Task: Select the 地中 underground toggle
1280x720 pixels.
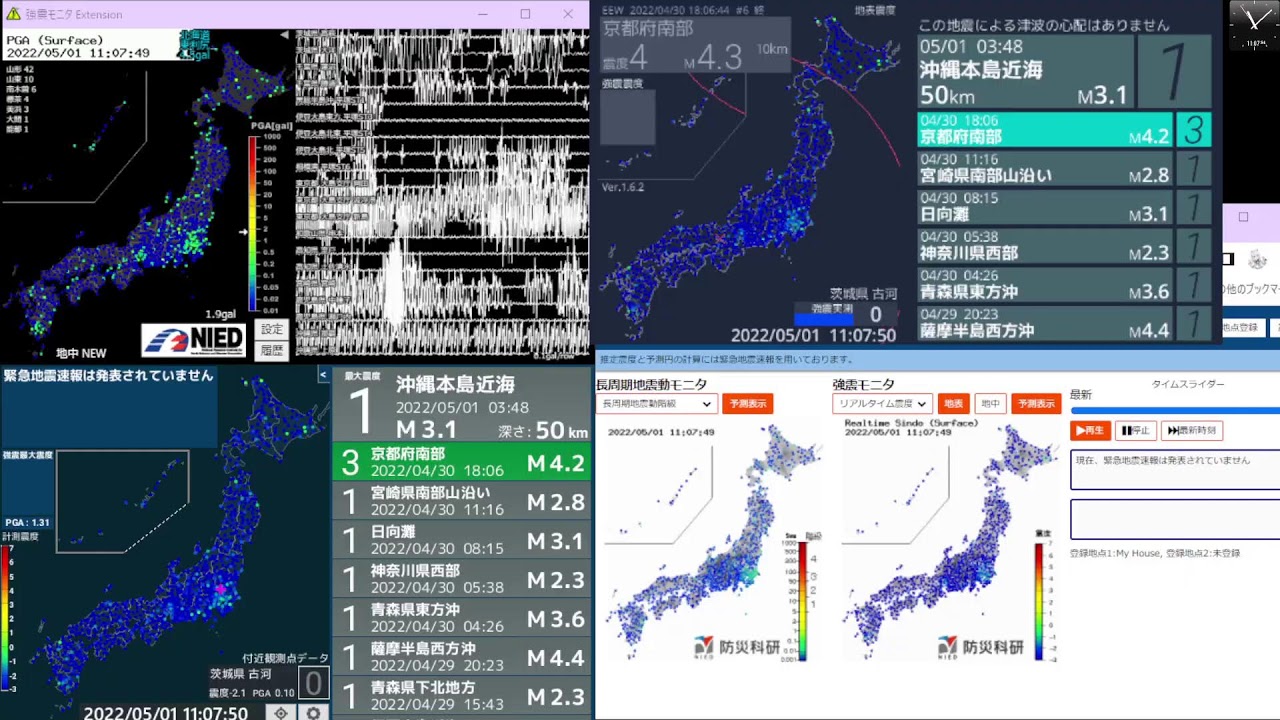Action: 989,404
